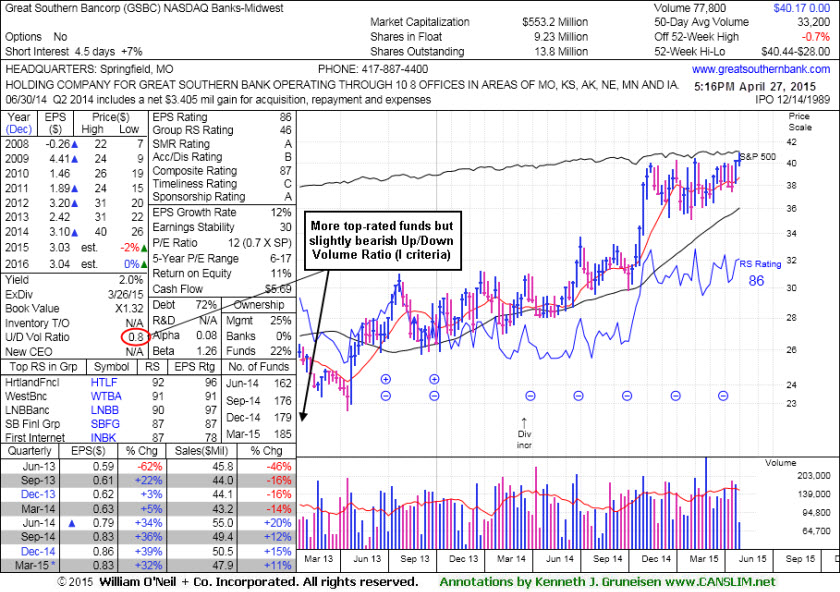The width and height of the screenshot is (840, 592).
Task: Click the Composite Rating value 87
Action: pyautogui.click(x=286, y=171)
